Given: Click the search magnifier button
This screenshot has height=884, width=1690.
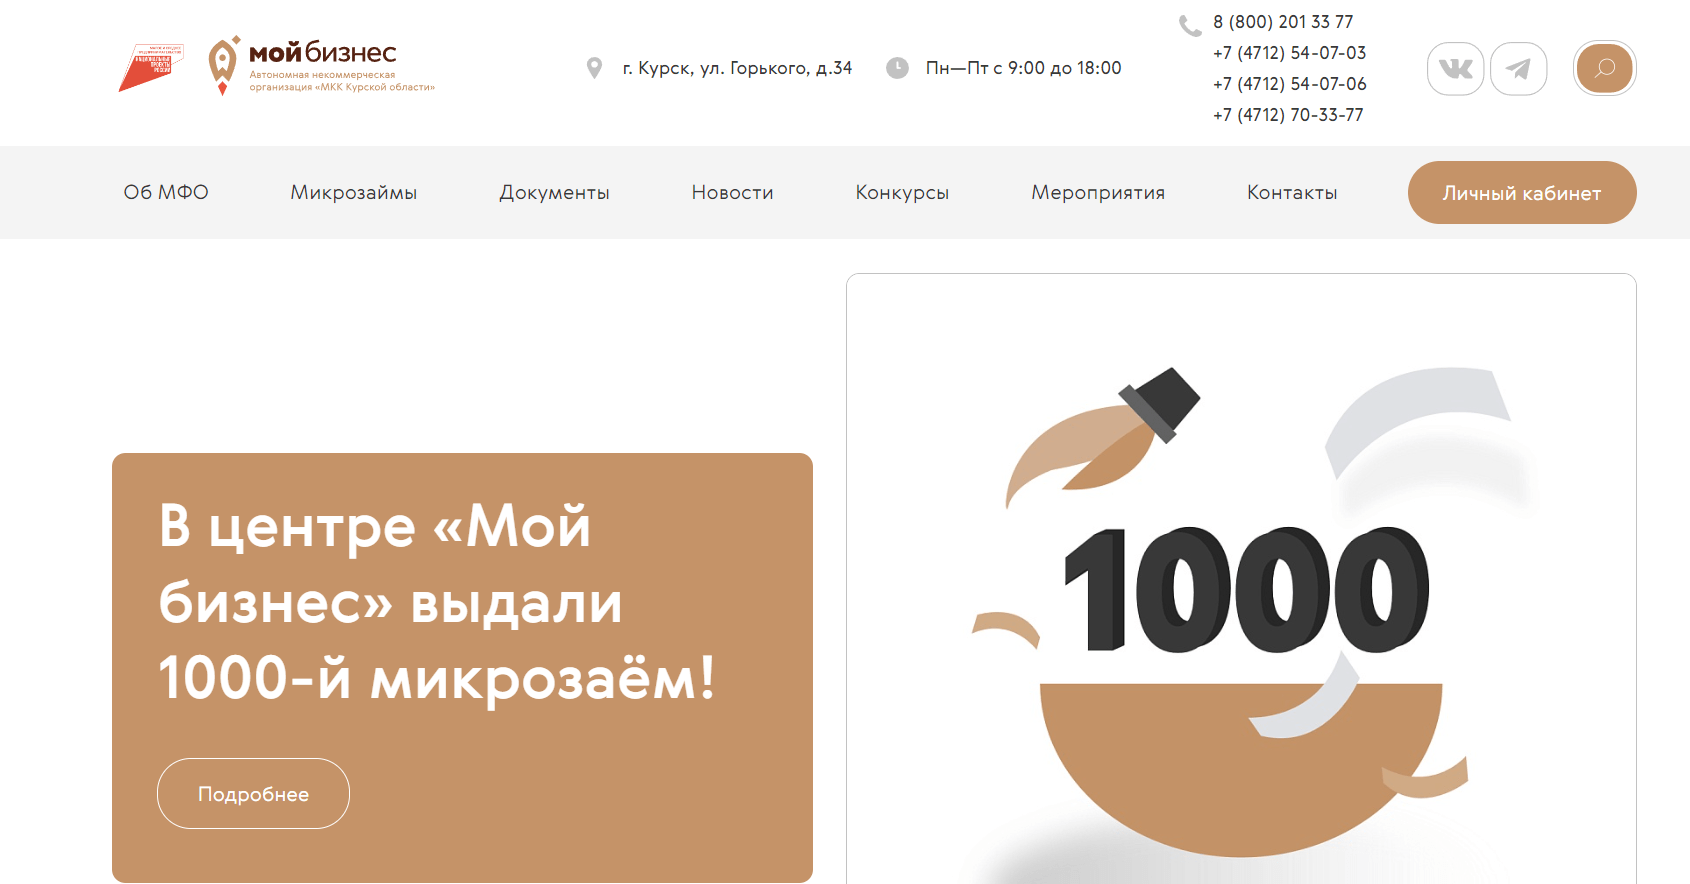Looking at the screenshot, I should [1604, 68].
